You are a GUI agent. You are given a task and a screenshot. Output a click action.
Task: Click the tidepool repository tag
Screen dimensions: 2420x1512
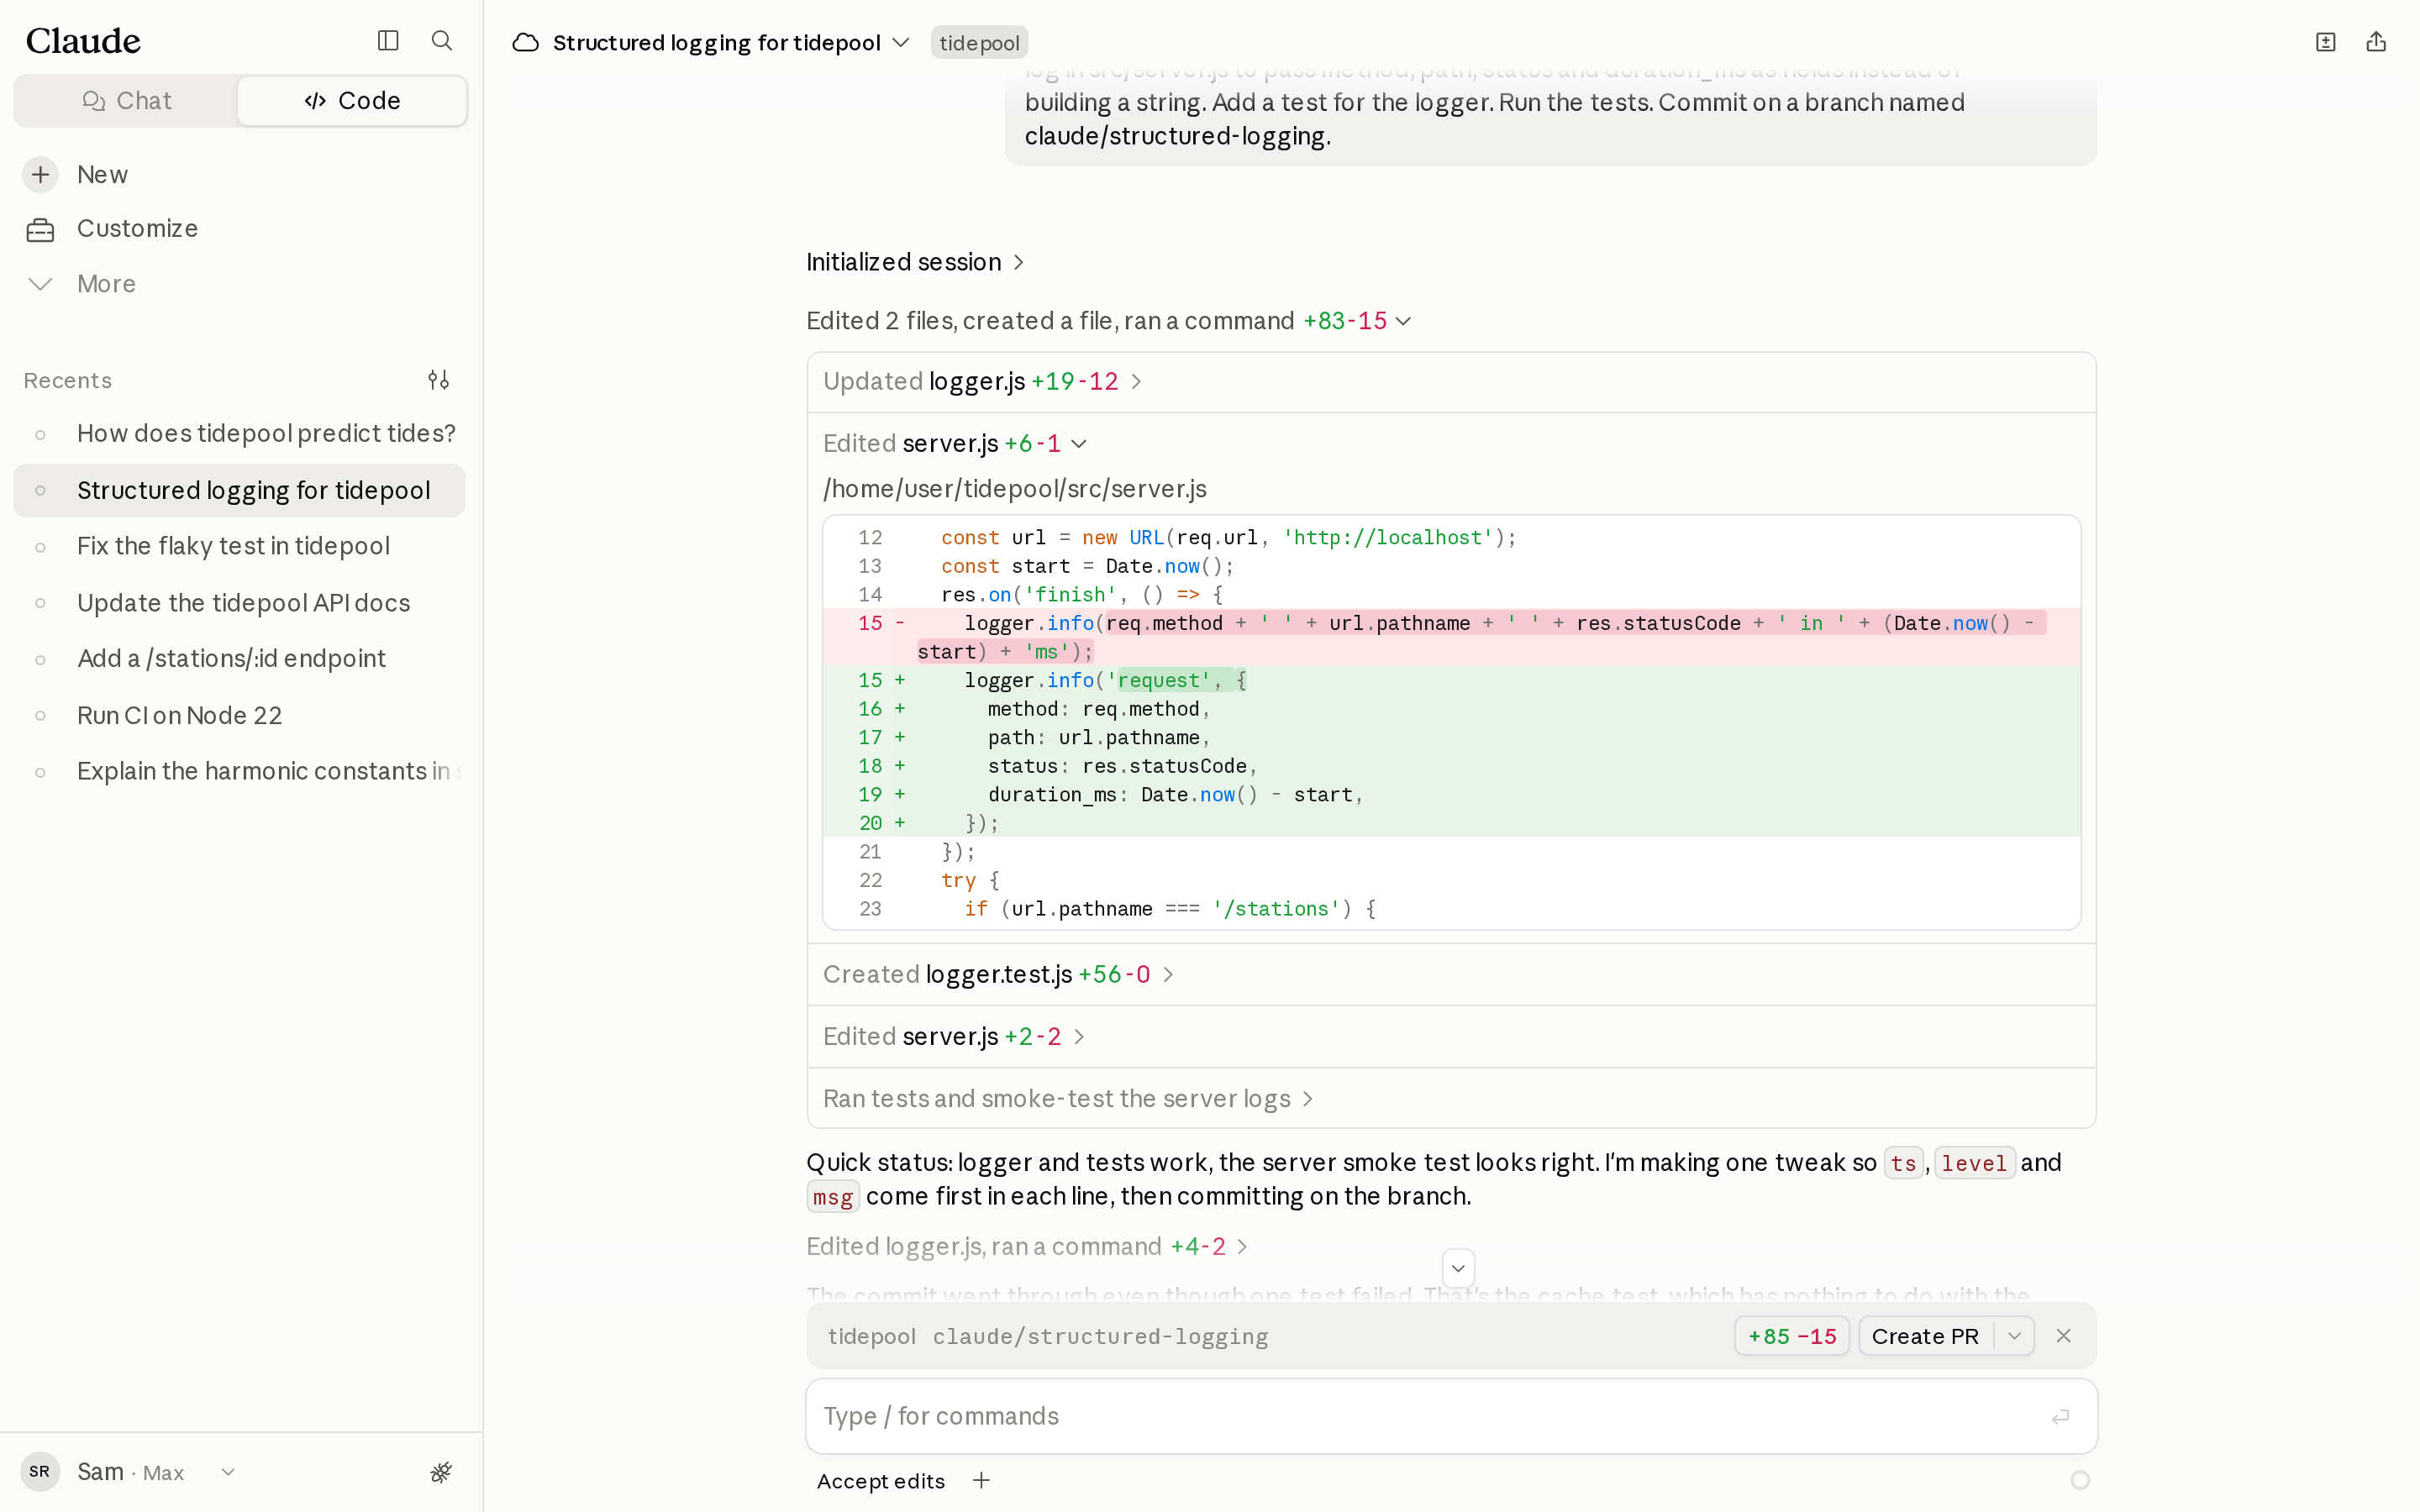(979, 43)
